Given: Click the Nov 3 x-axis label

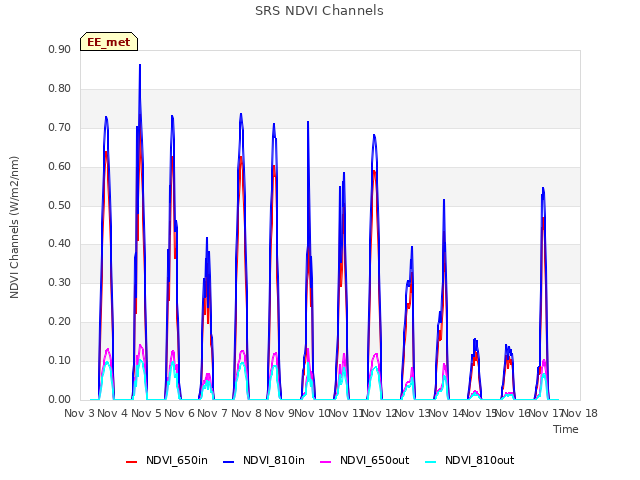Looking at the screenshot, I should tap(79, 413).
